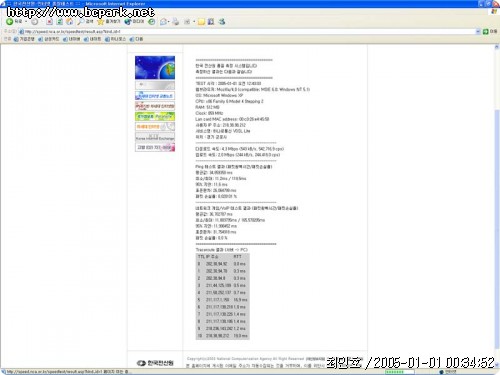
Task: Click the blue space and earth banner image
Action: 155,68
